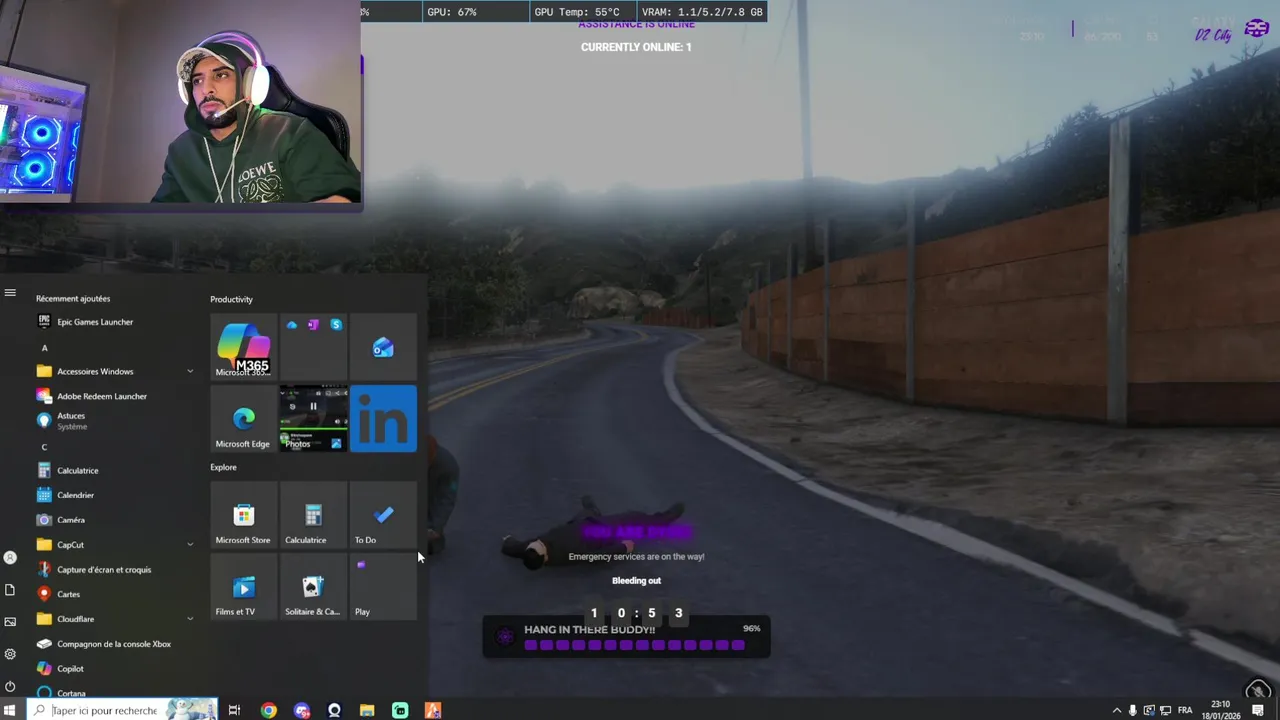Open the circular webcam app on taskbar
This screenshot has width=1280, height=720.
point(334,710)
